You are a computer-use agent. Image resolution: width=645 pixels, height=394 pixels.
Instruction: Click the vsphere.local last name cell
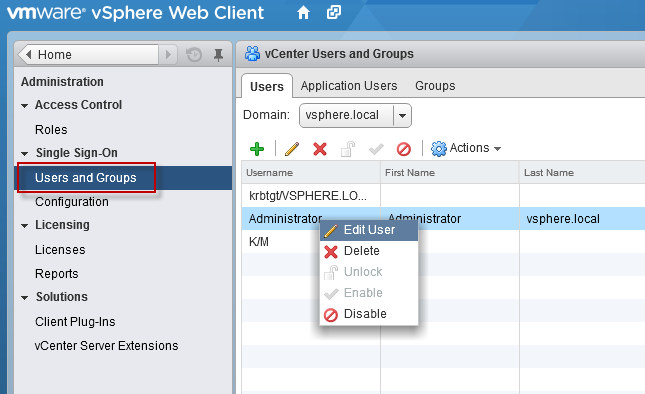(563, 219)
